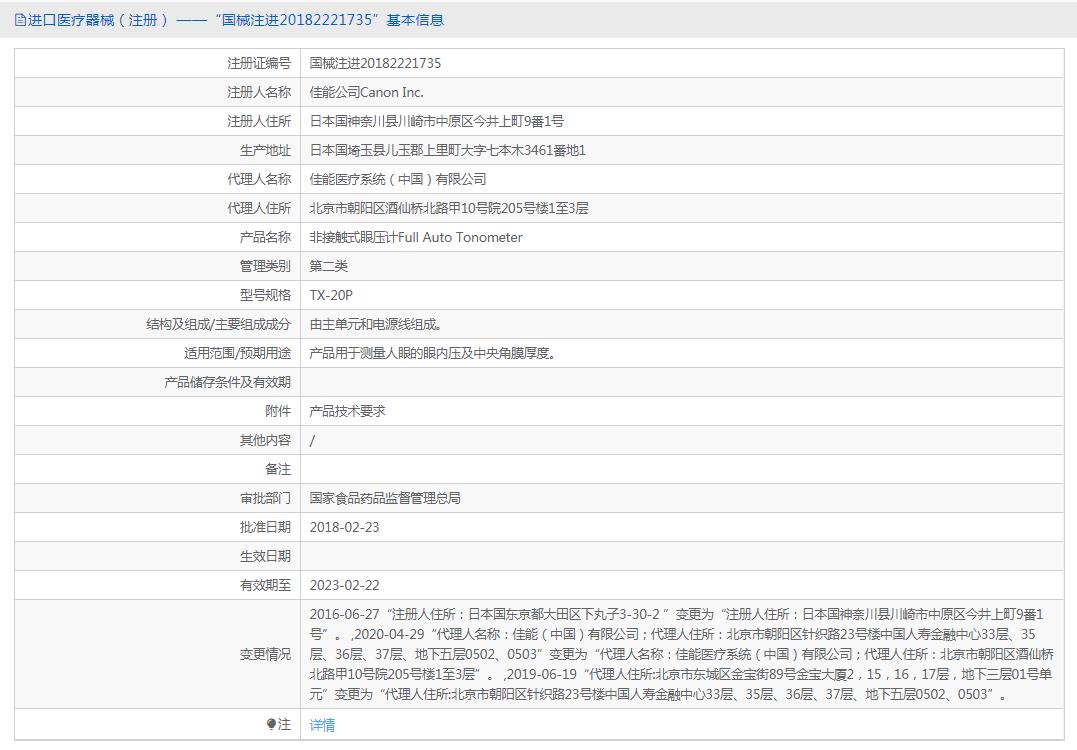Click the 代理人住所 row label
This screenshot has width=1077, height=750.
[x=259, y=207]
